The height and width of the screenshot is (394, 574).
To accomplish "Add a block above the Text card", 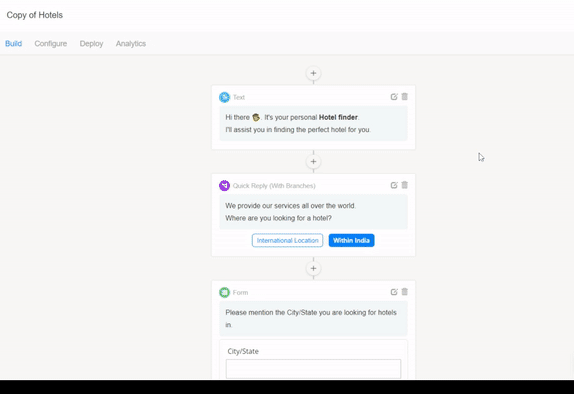I will point(313,73).
